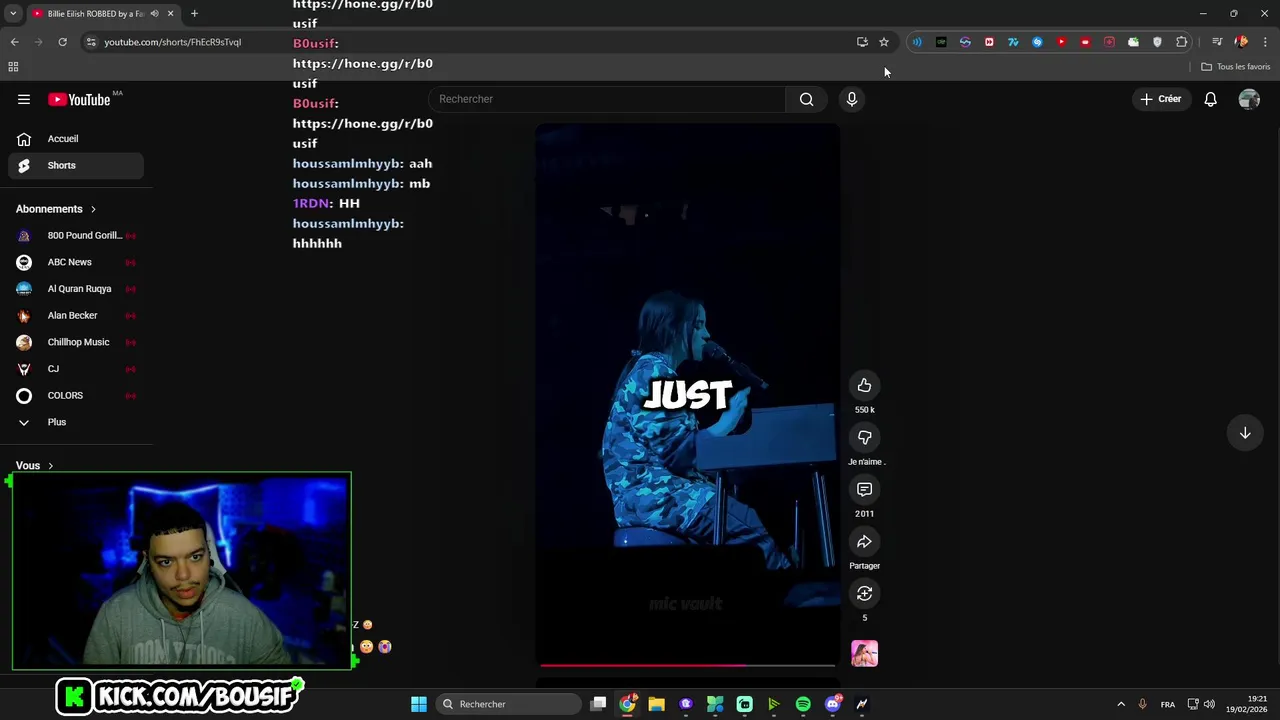
Task: Click Windows taskbar Rechercher search box
Action: coord(509,704)
